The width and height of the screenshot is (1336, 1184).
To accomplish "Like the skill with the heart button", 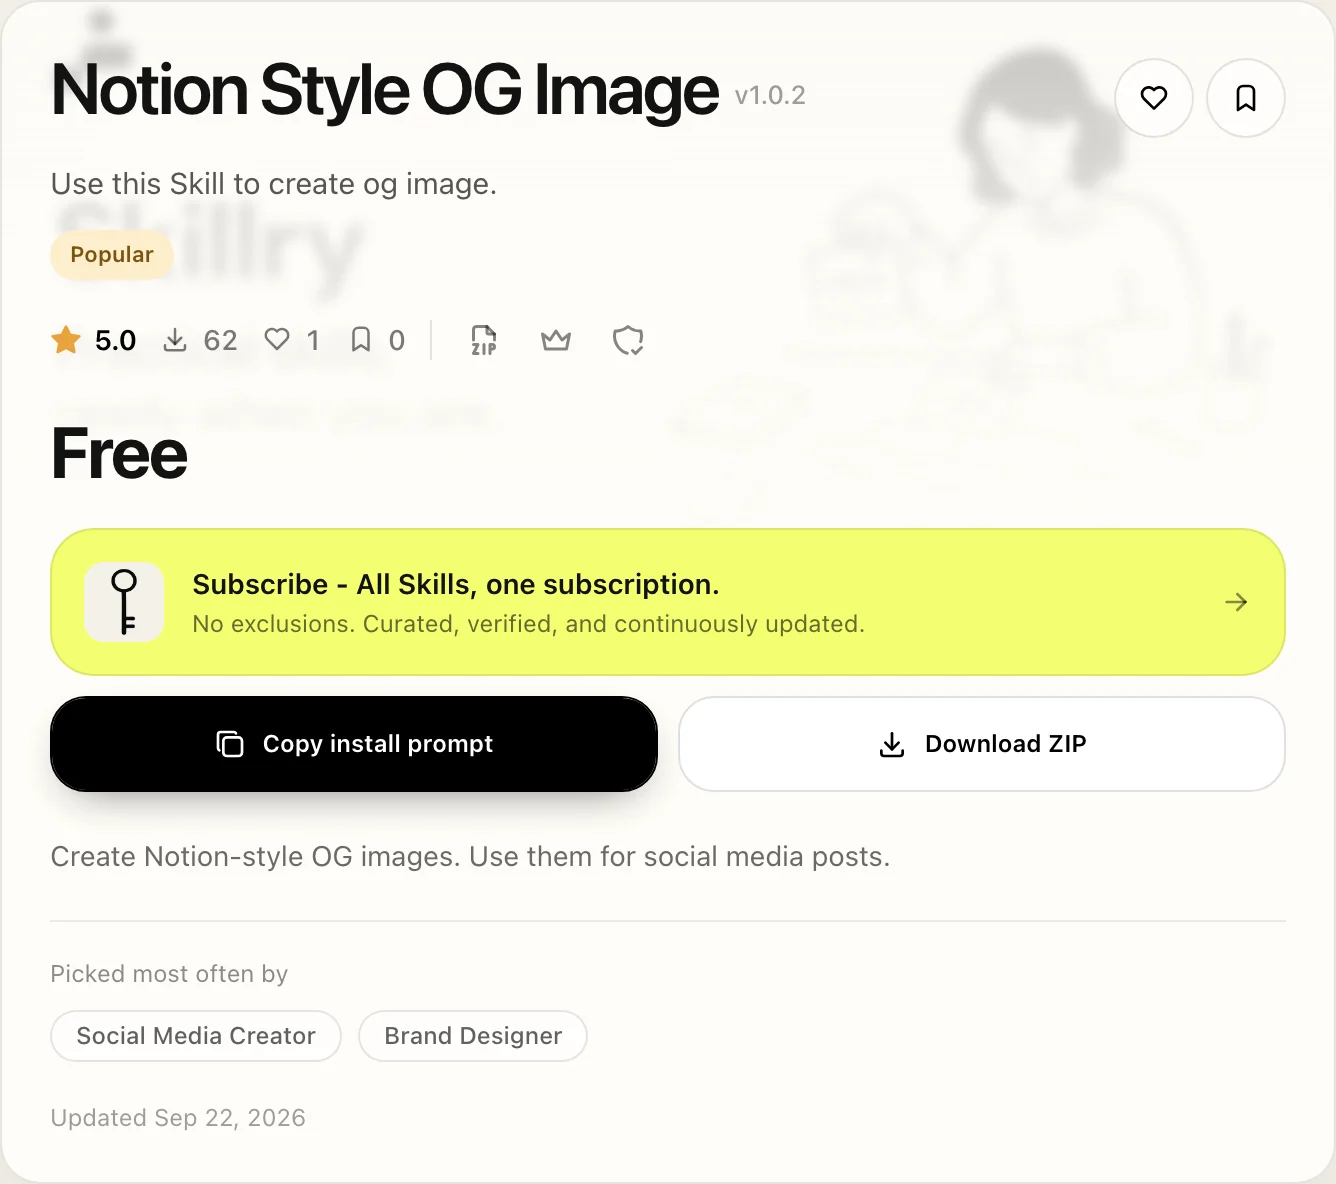I will tap(1154, 98).
